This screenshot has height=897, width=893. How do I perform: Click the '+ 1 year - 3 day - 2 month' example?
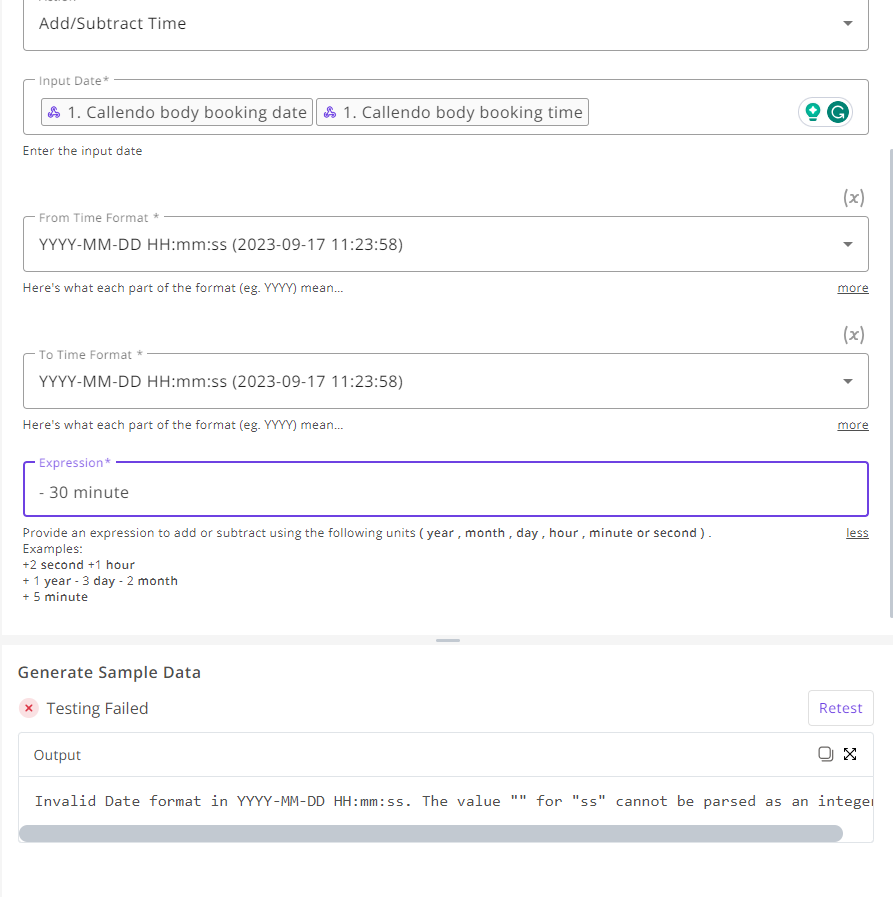[x=100, y=581]
